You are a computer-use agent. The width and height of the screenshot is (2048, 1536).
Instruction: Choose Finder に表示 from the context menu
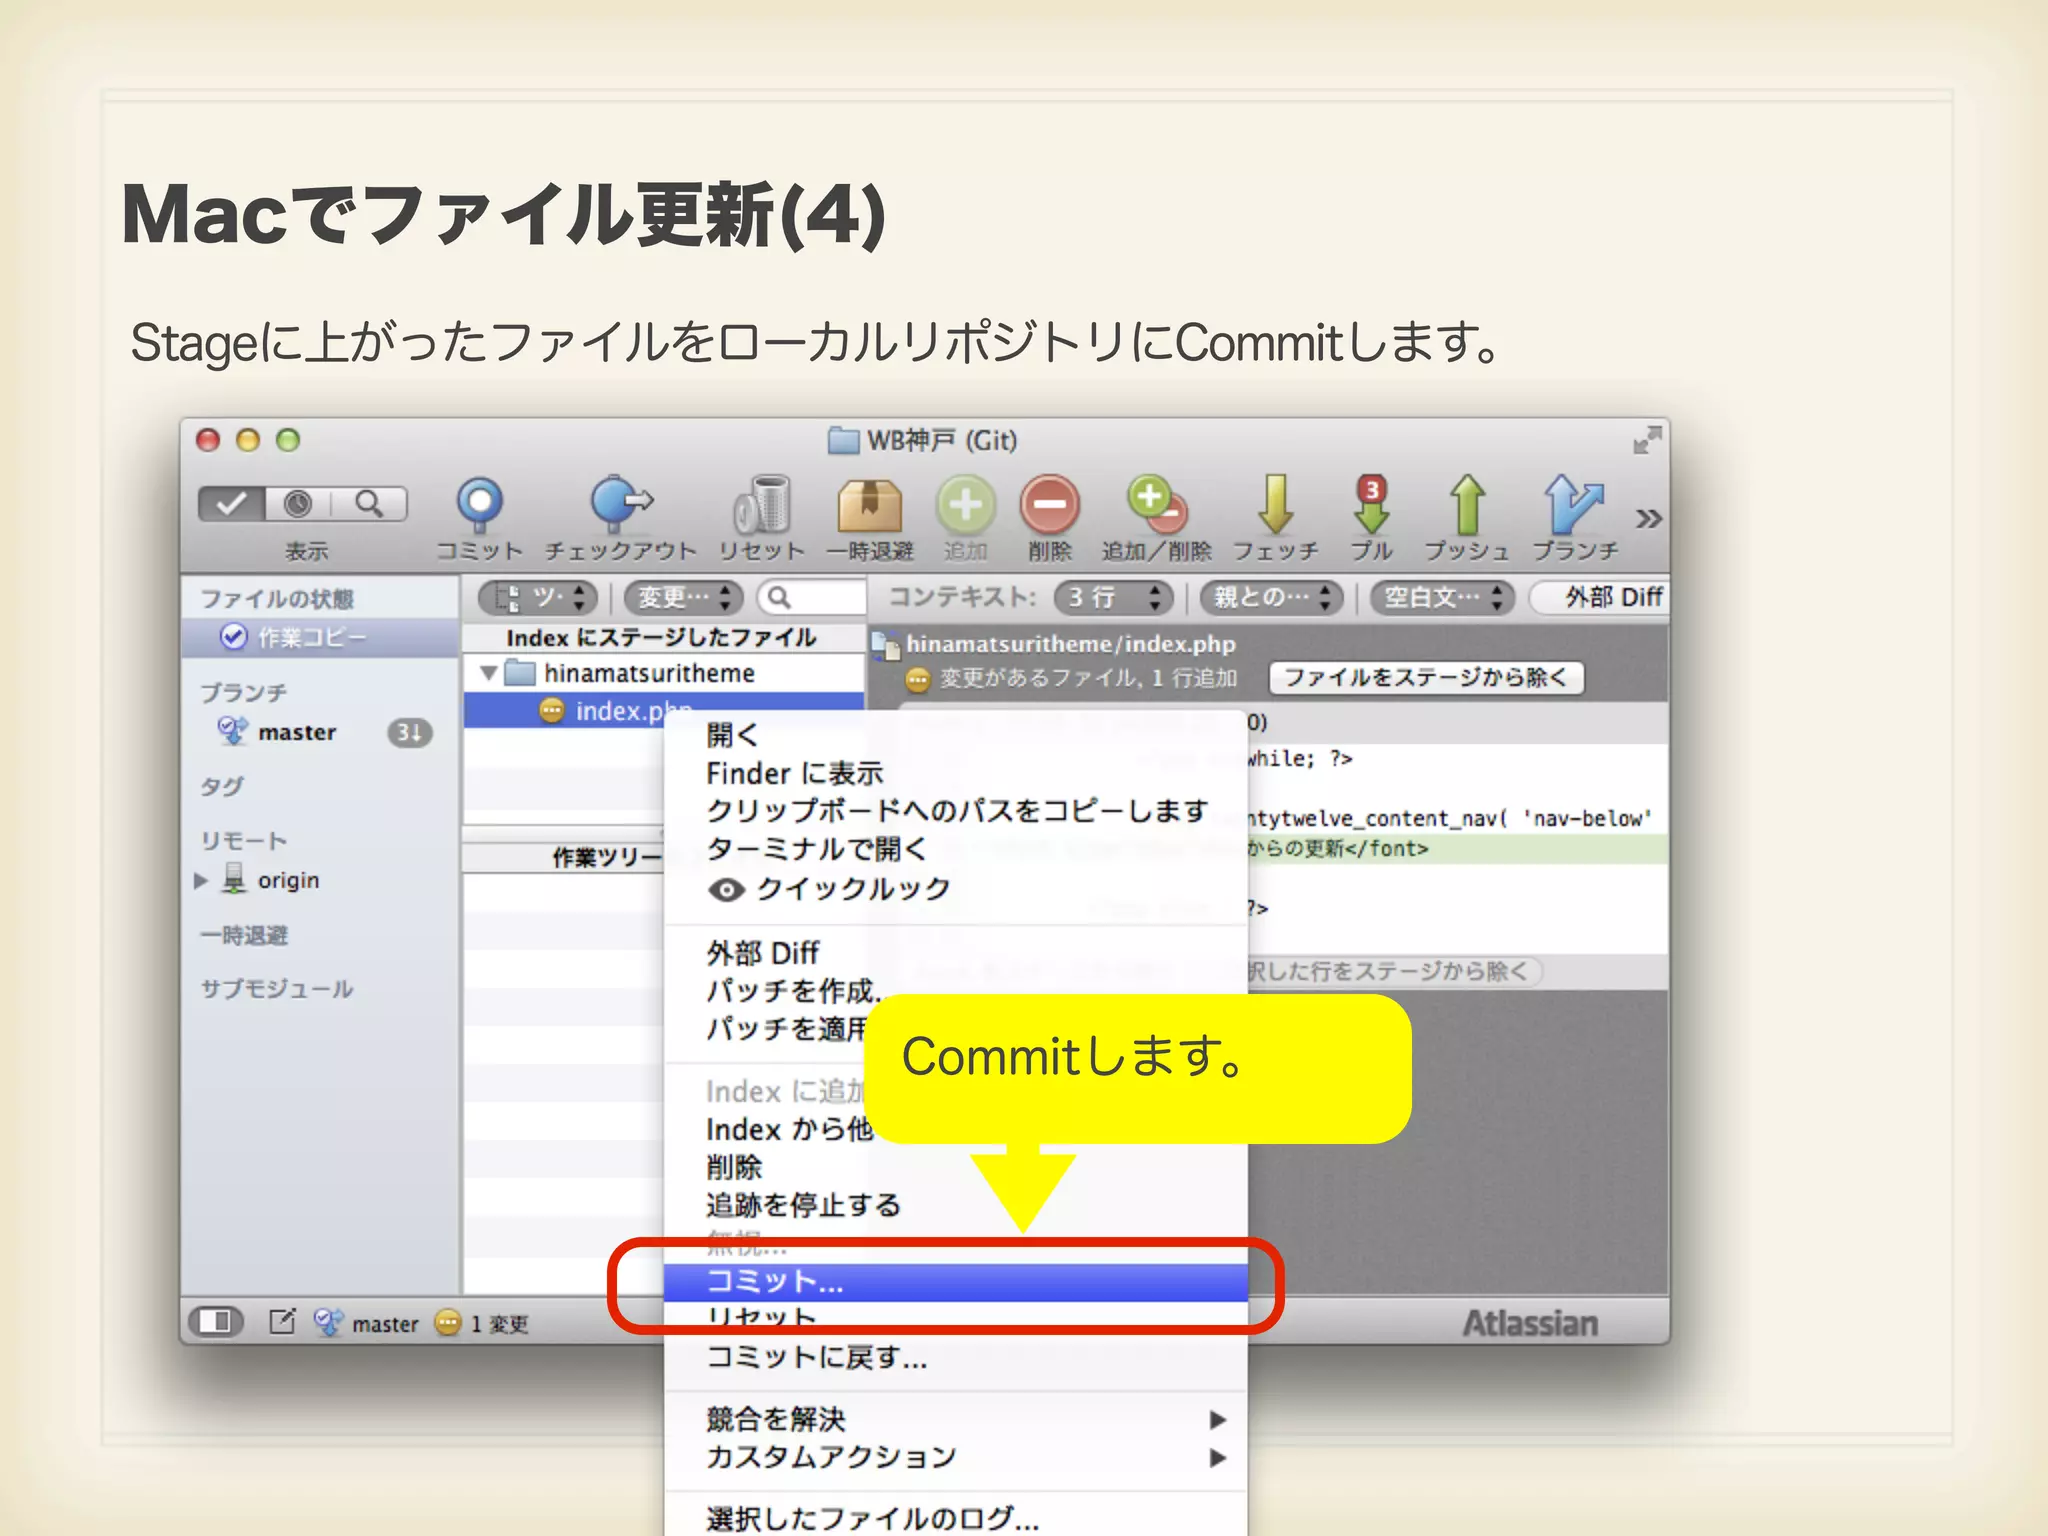794,773
